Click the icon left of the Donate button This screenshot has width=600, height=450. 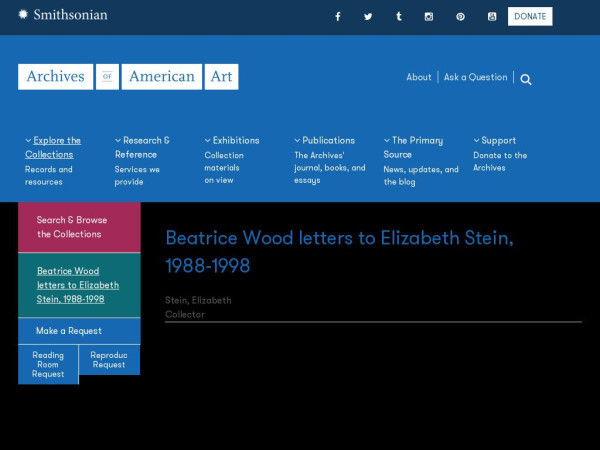coord(492,16)
